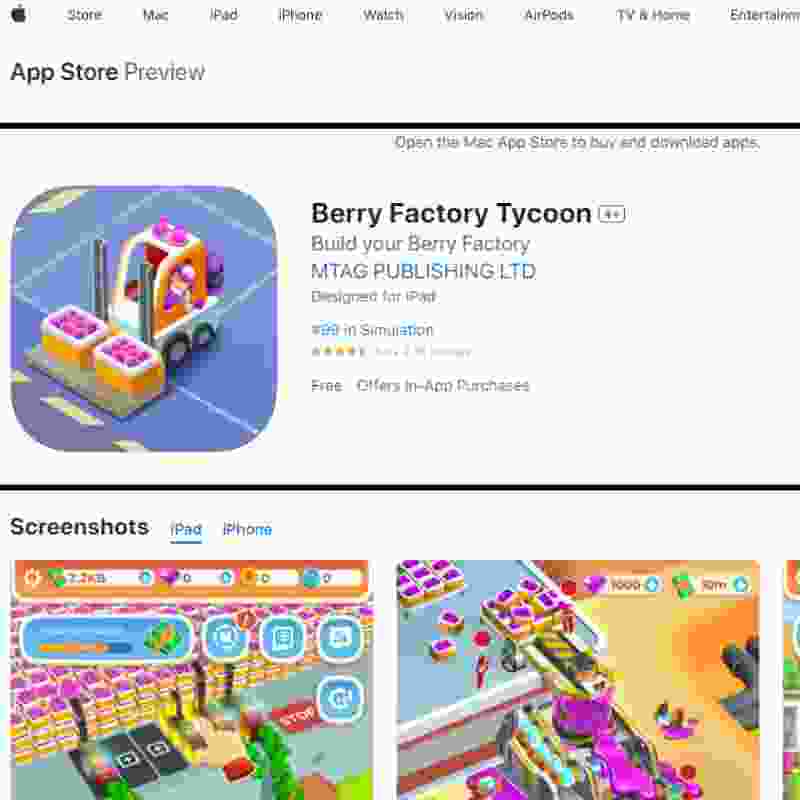800x800 pixels.
Task: Click the Apple logo icon
Action: (19, 14)
